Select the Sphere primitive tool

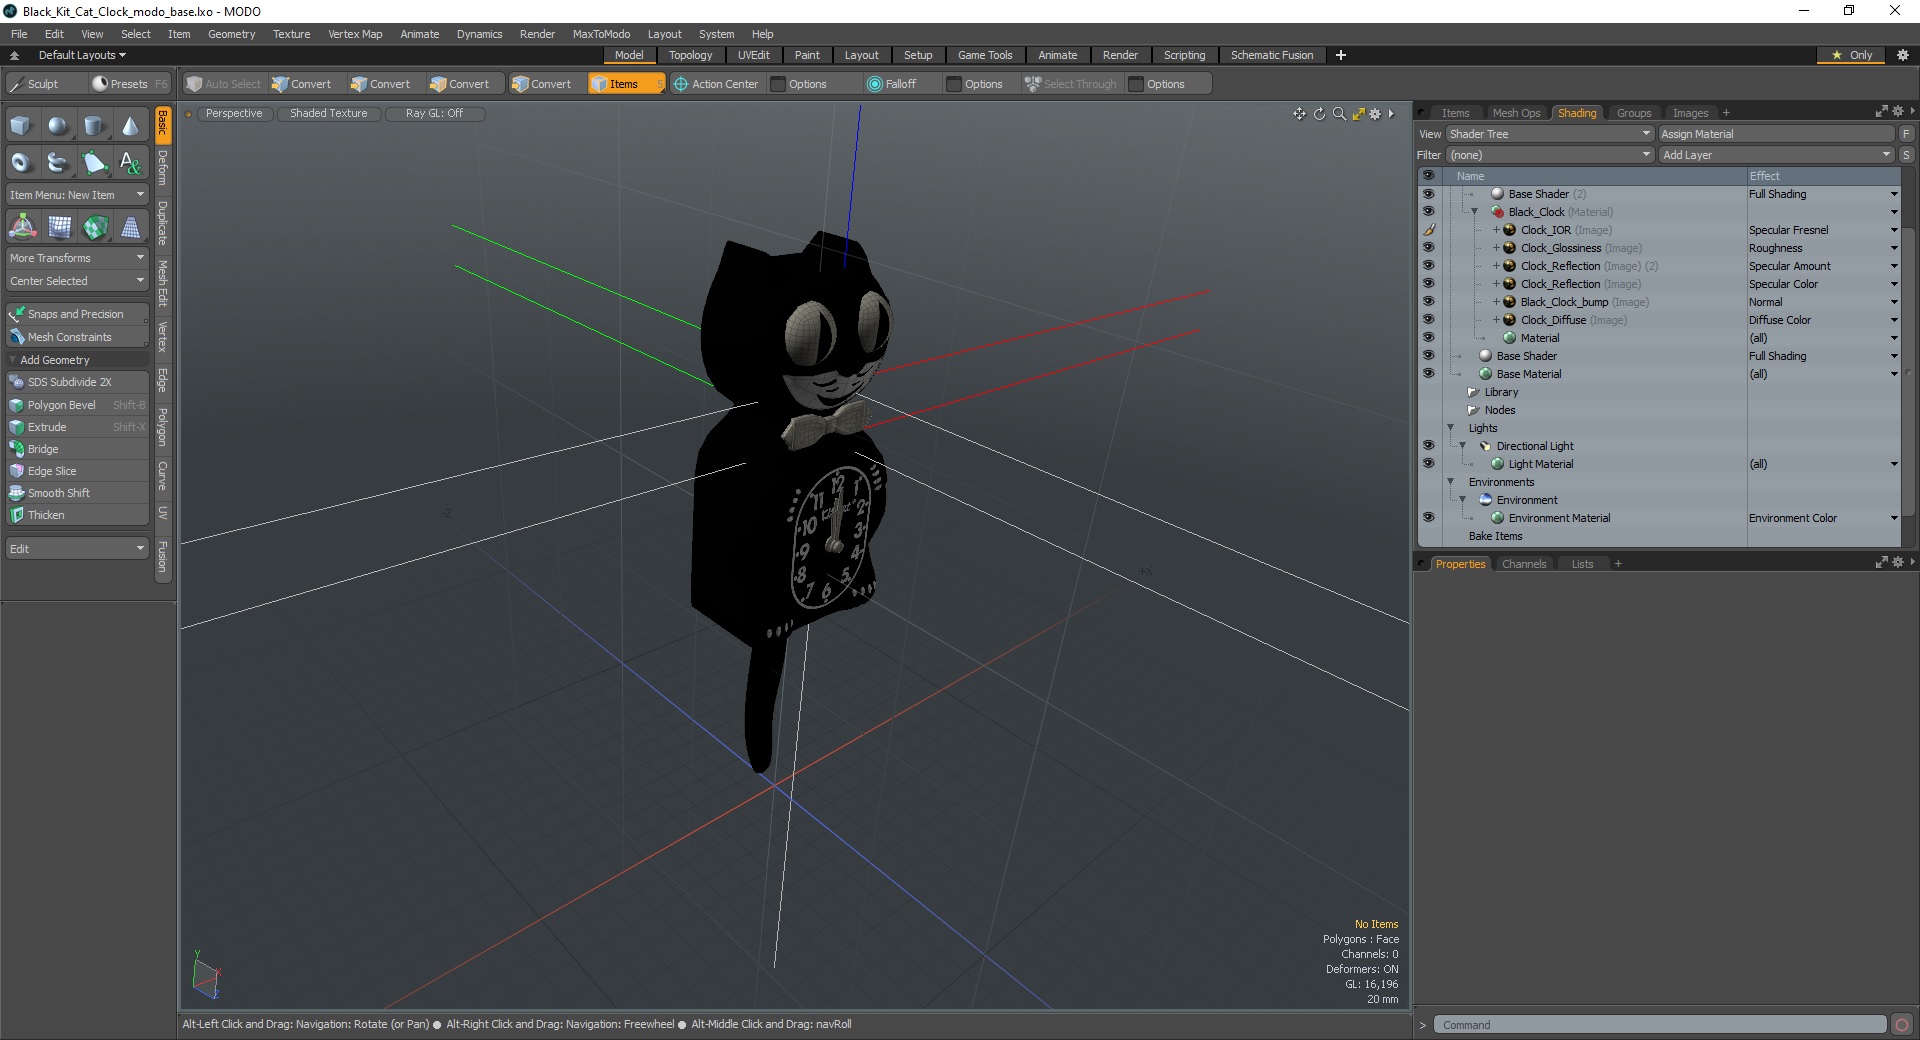coord(59,126)
